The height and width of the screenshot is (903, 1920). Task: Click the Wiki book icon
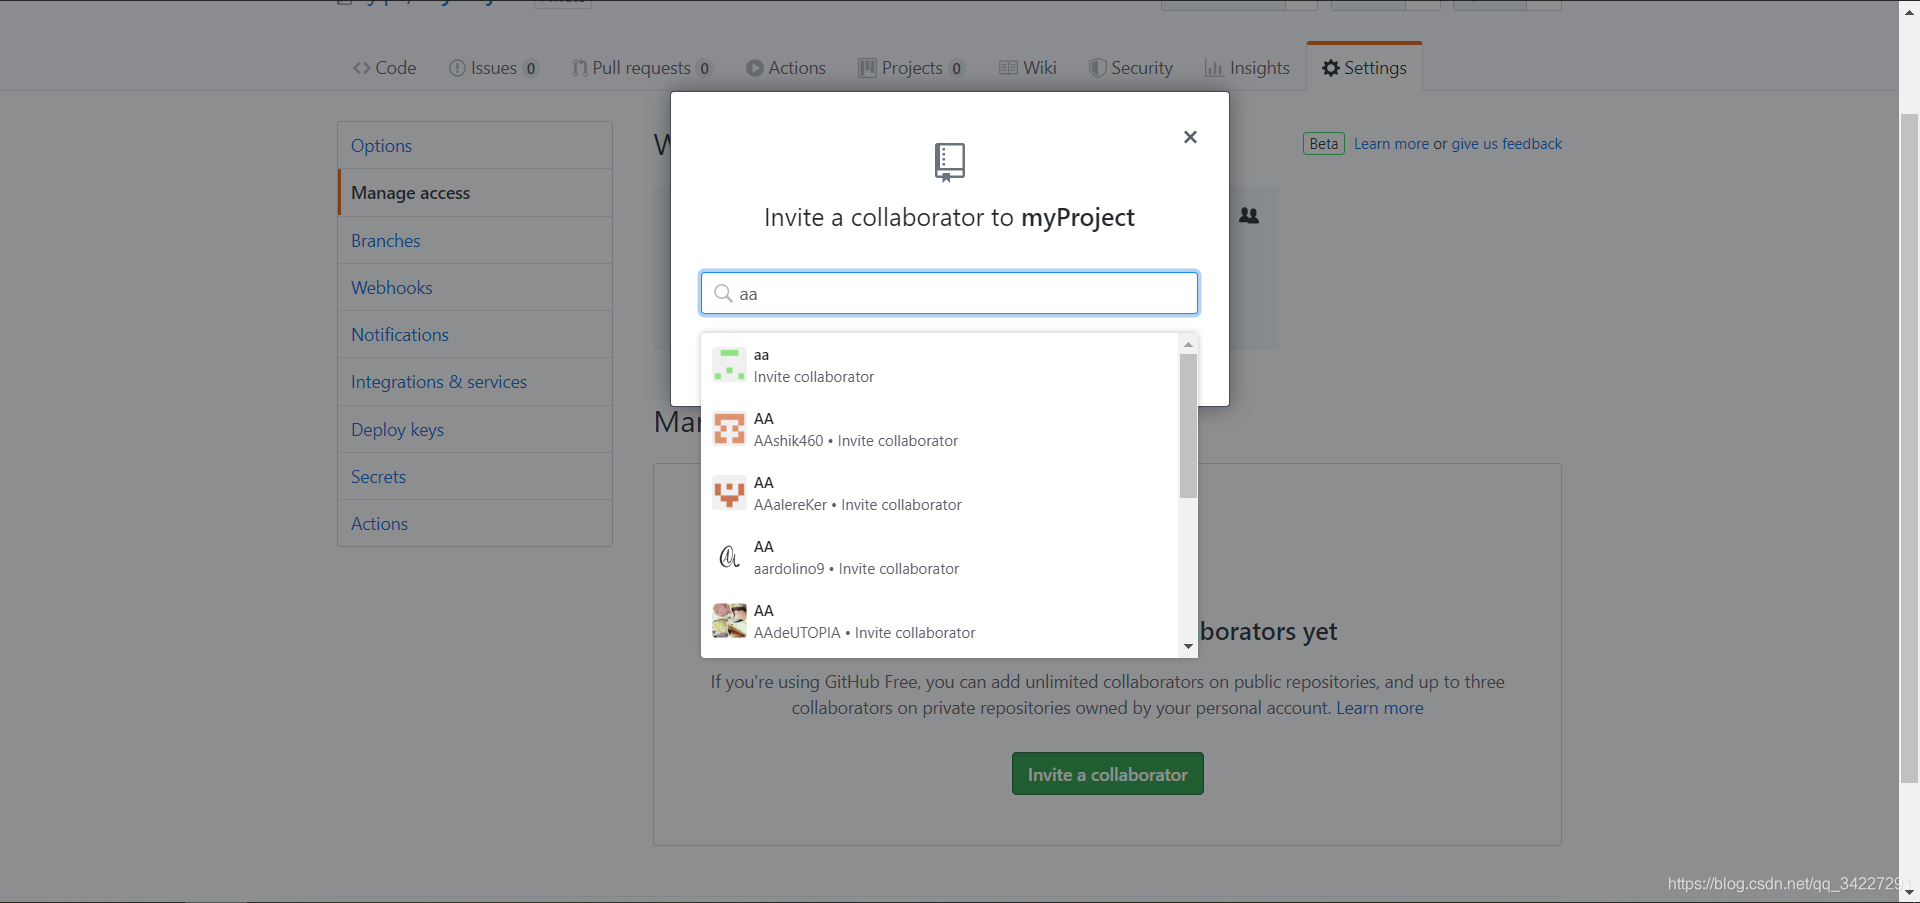(1008, 68)
